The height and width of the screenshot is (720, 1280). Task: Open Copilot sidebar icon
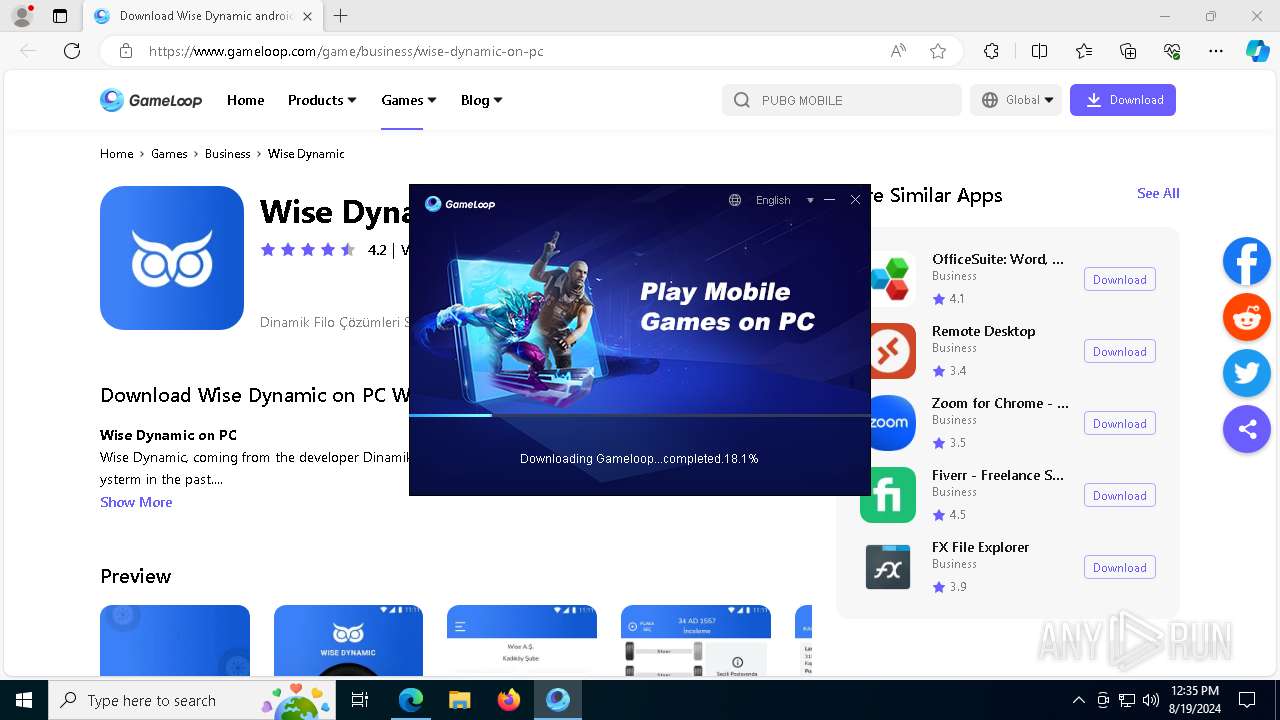[1257, 51]
